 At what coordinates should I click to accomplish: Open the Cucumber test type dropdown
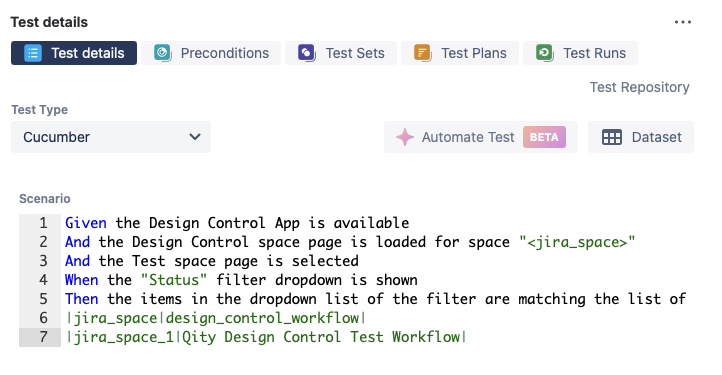[x=111, y=137]
